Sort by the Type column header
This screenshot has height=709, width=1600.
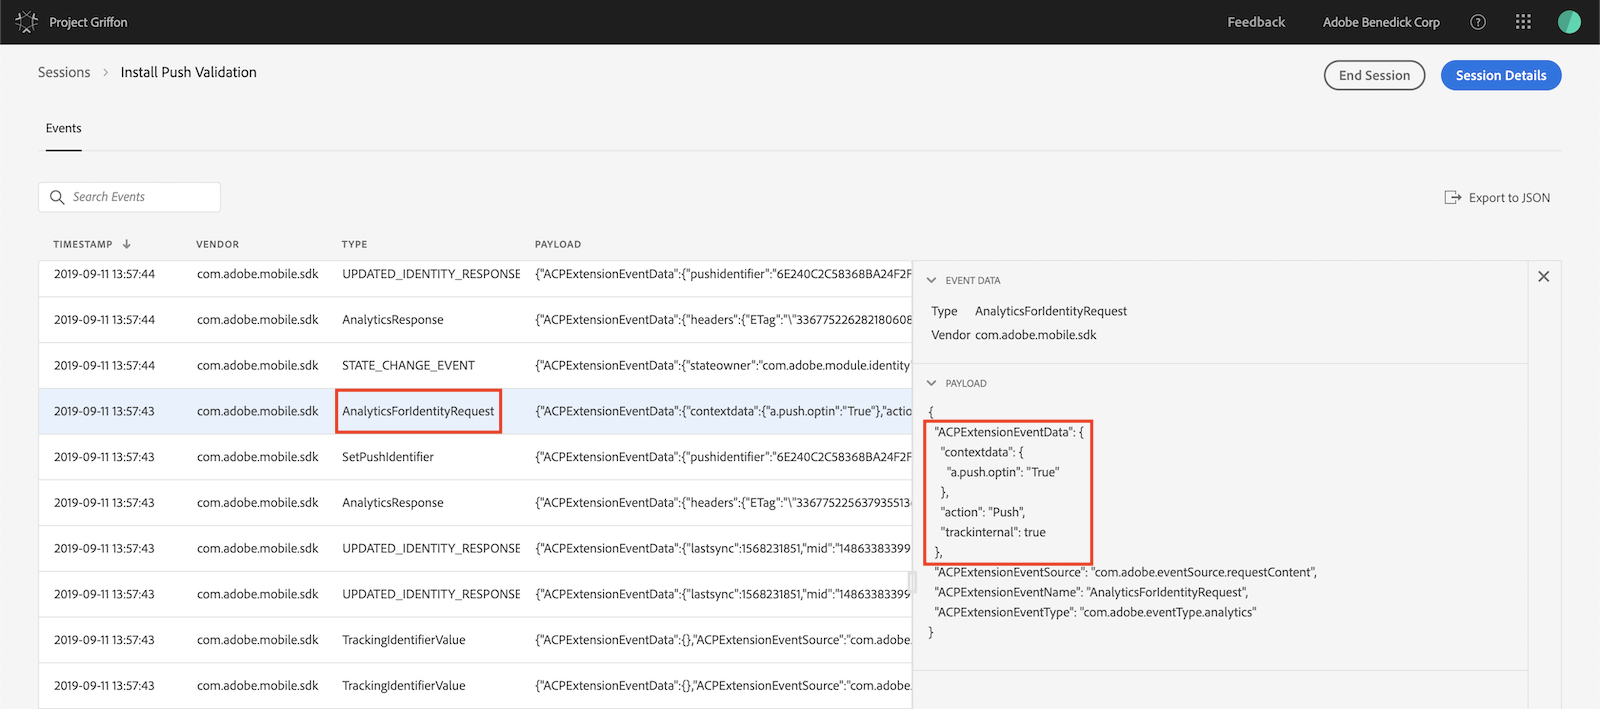pos(355,244)
